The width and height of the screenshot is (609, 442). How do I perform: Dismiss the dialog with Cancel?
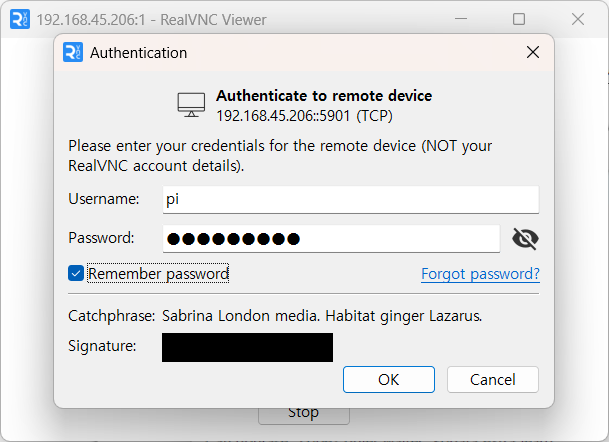492,379
